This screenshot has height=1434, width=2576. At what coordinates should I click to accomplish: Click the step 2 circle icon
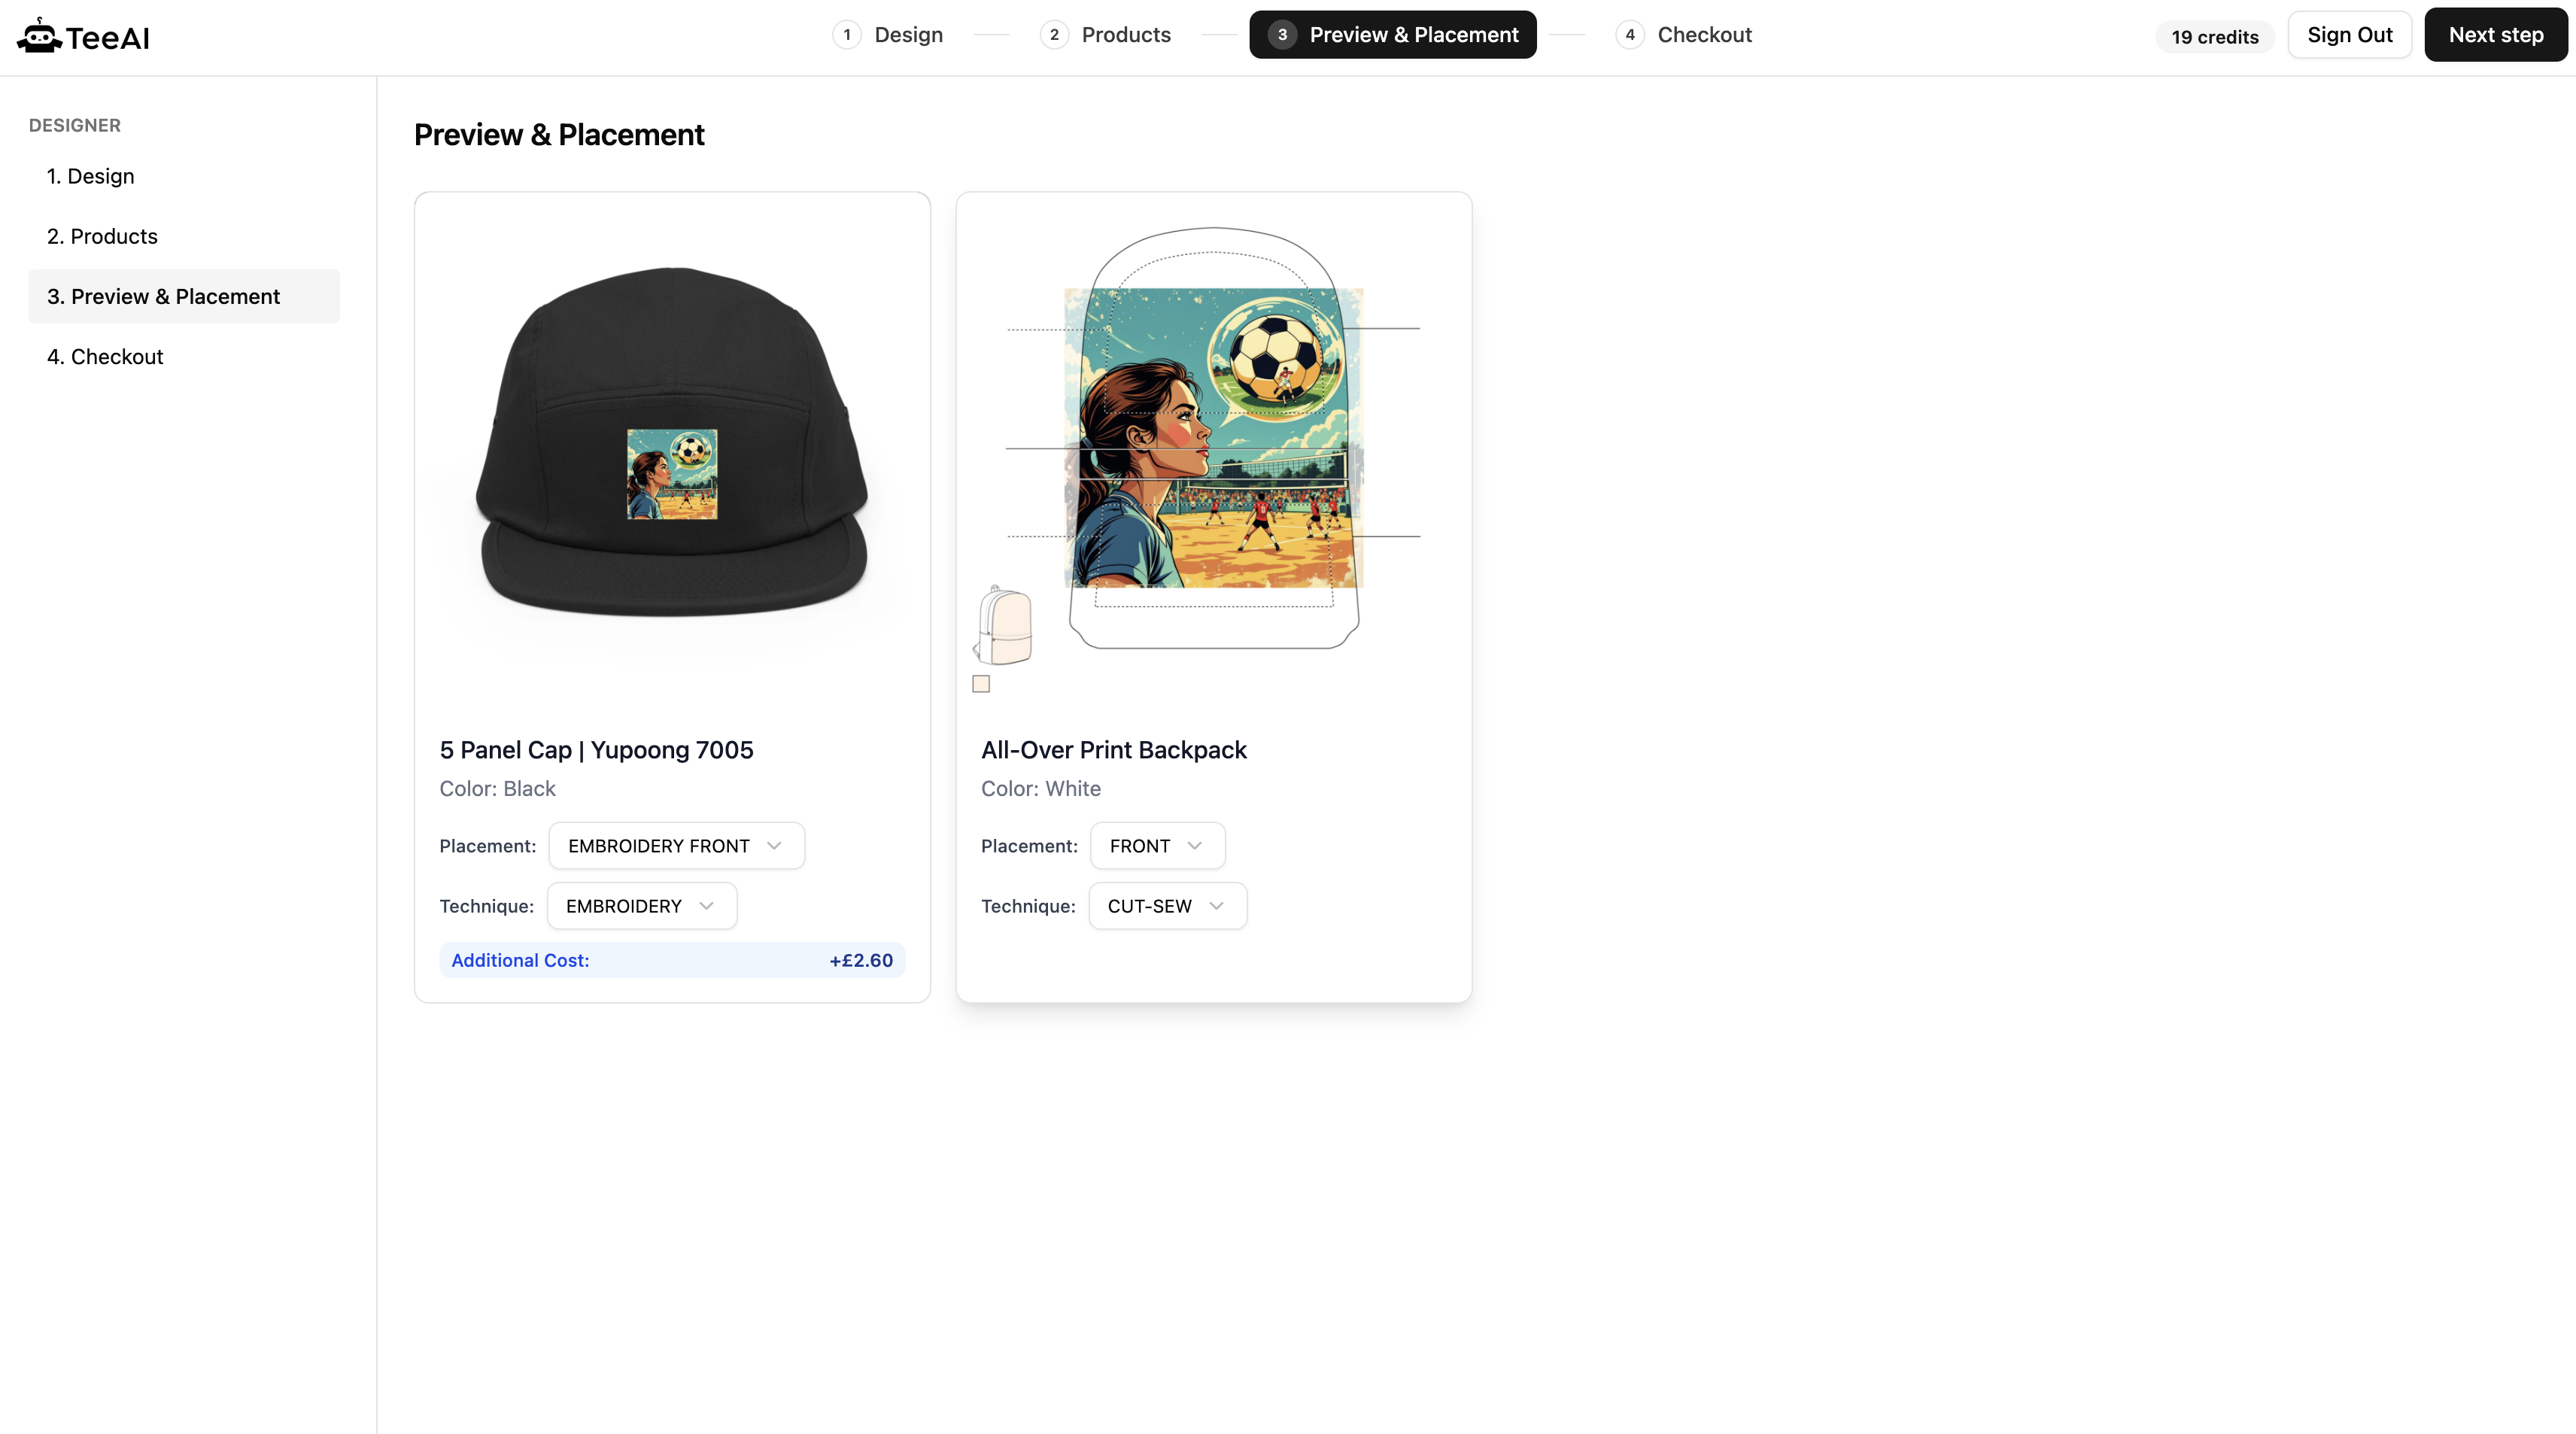click(x=1054, y=35)
